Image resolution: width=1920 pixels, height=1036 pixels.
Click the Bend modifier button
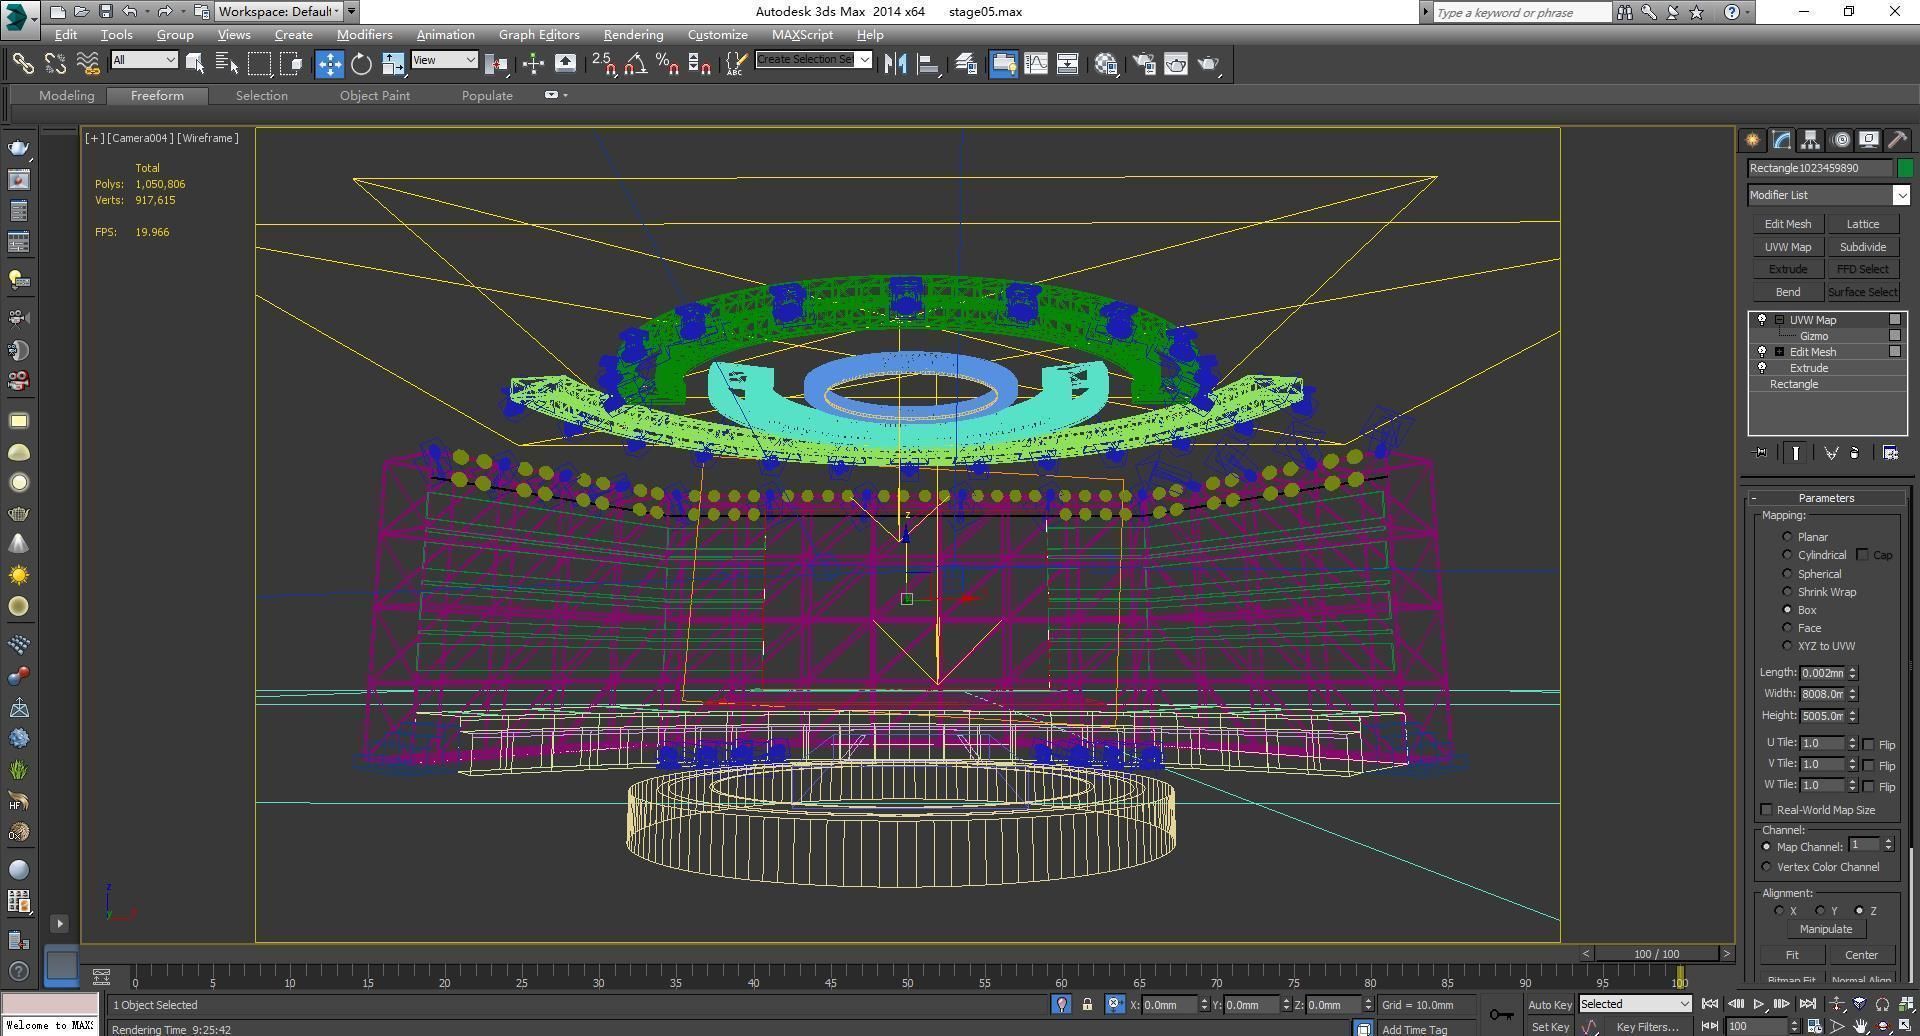1788,292
